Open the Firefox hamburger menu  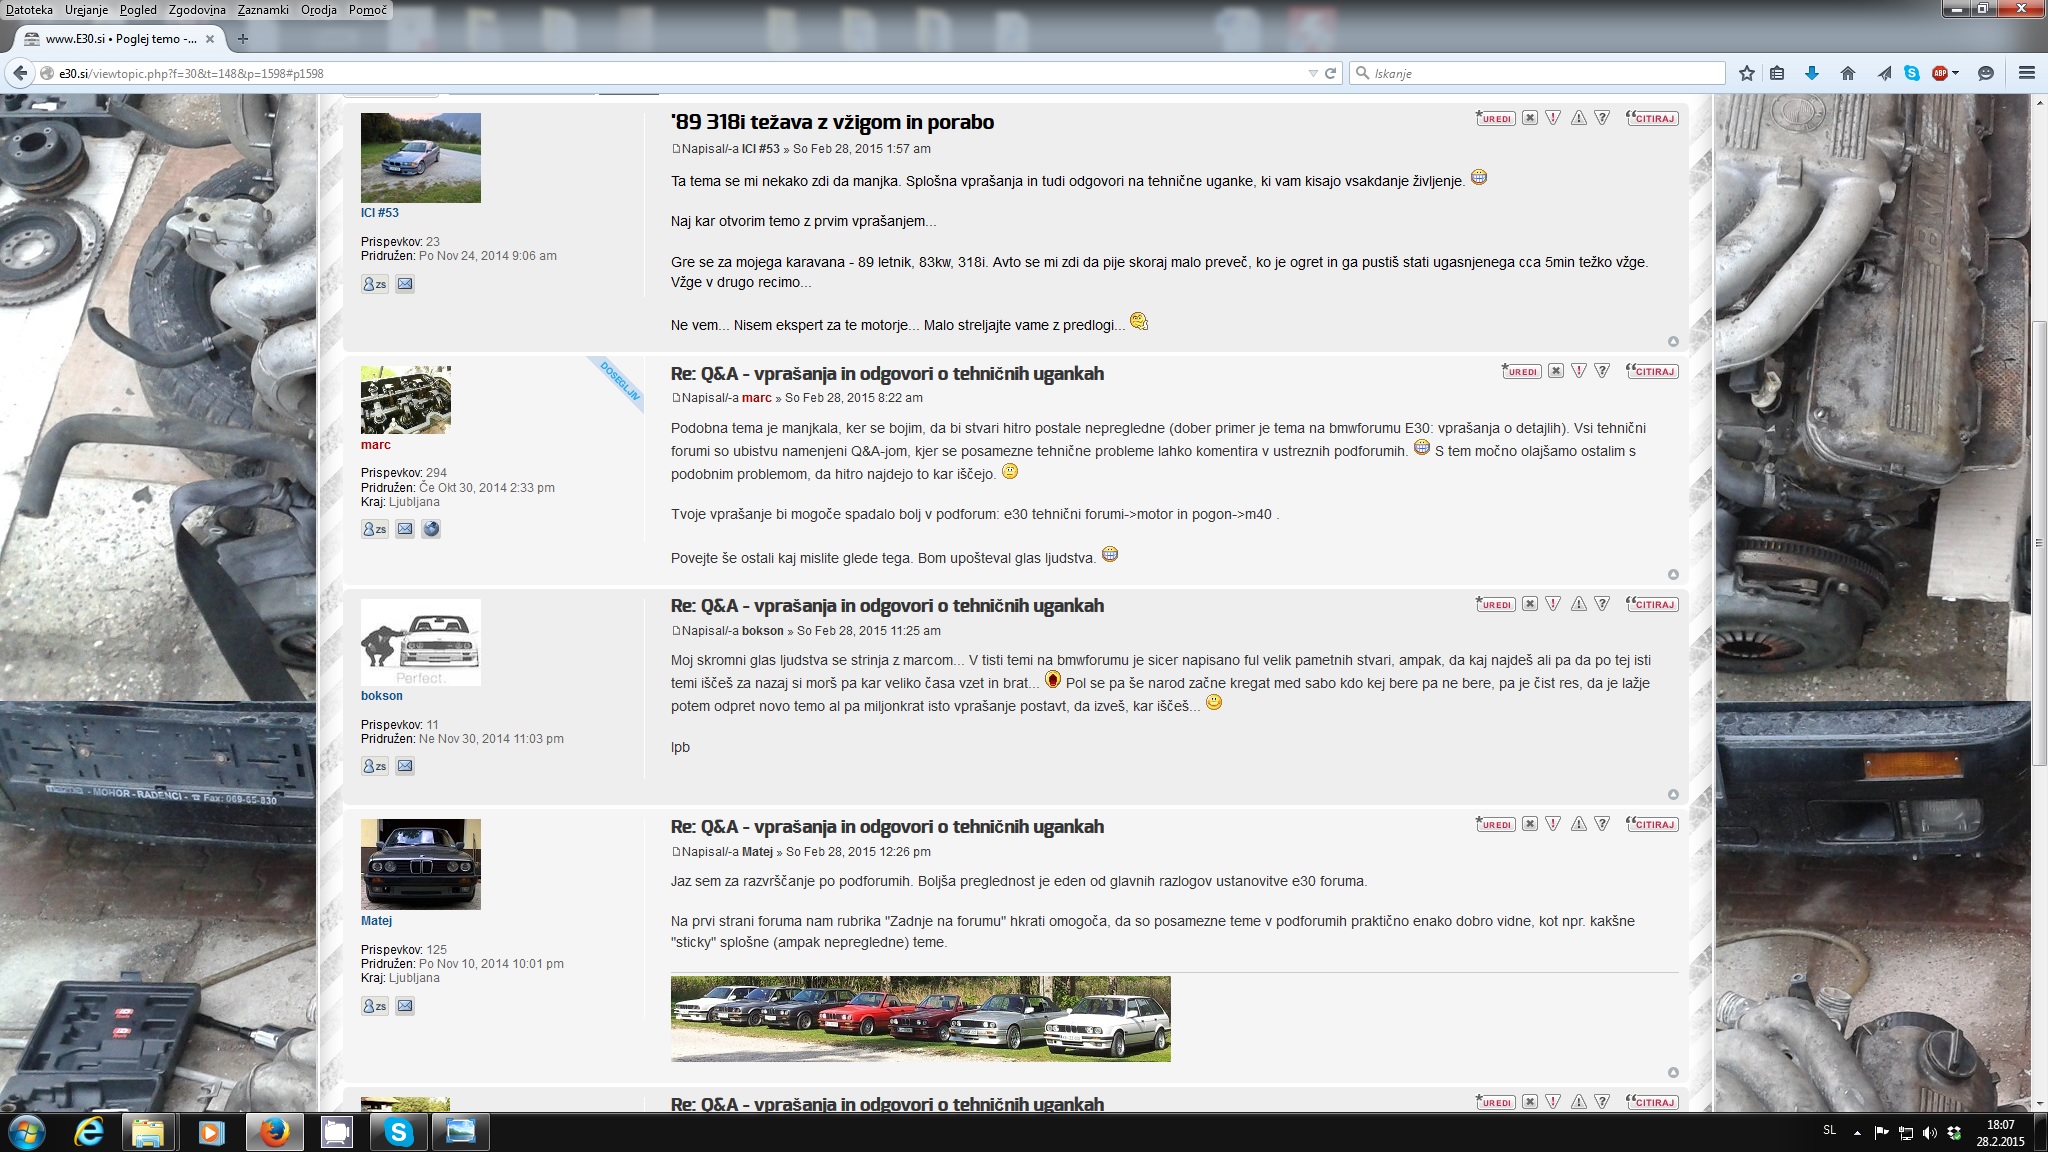[x=2027, y=73]
